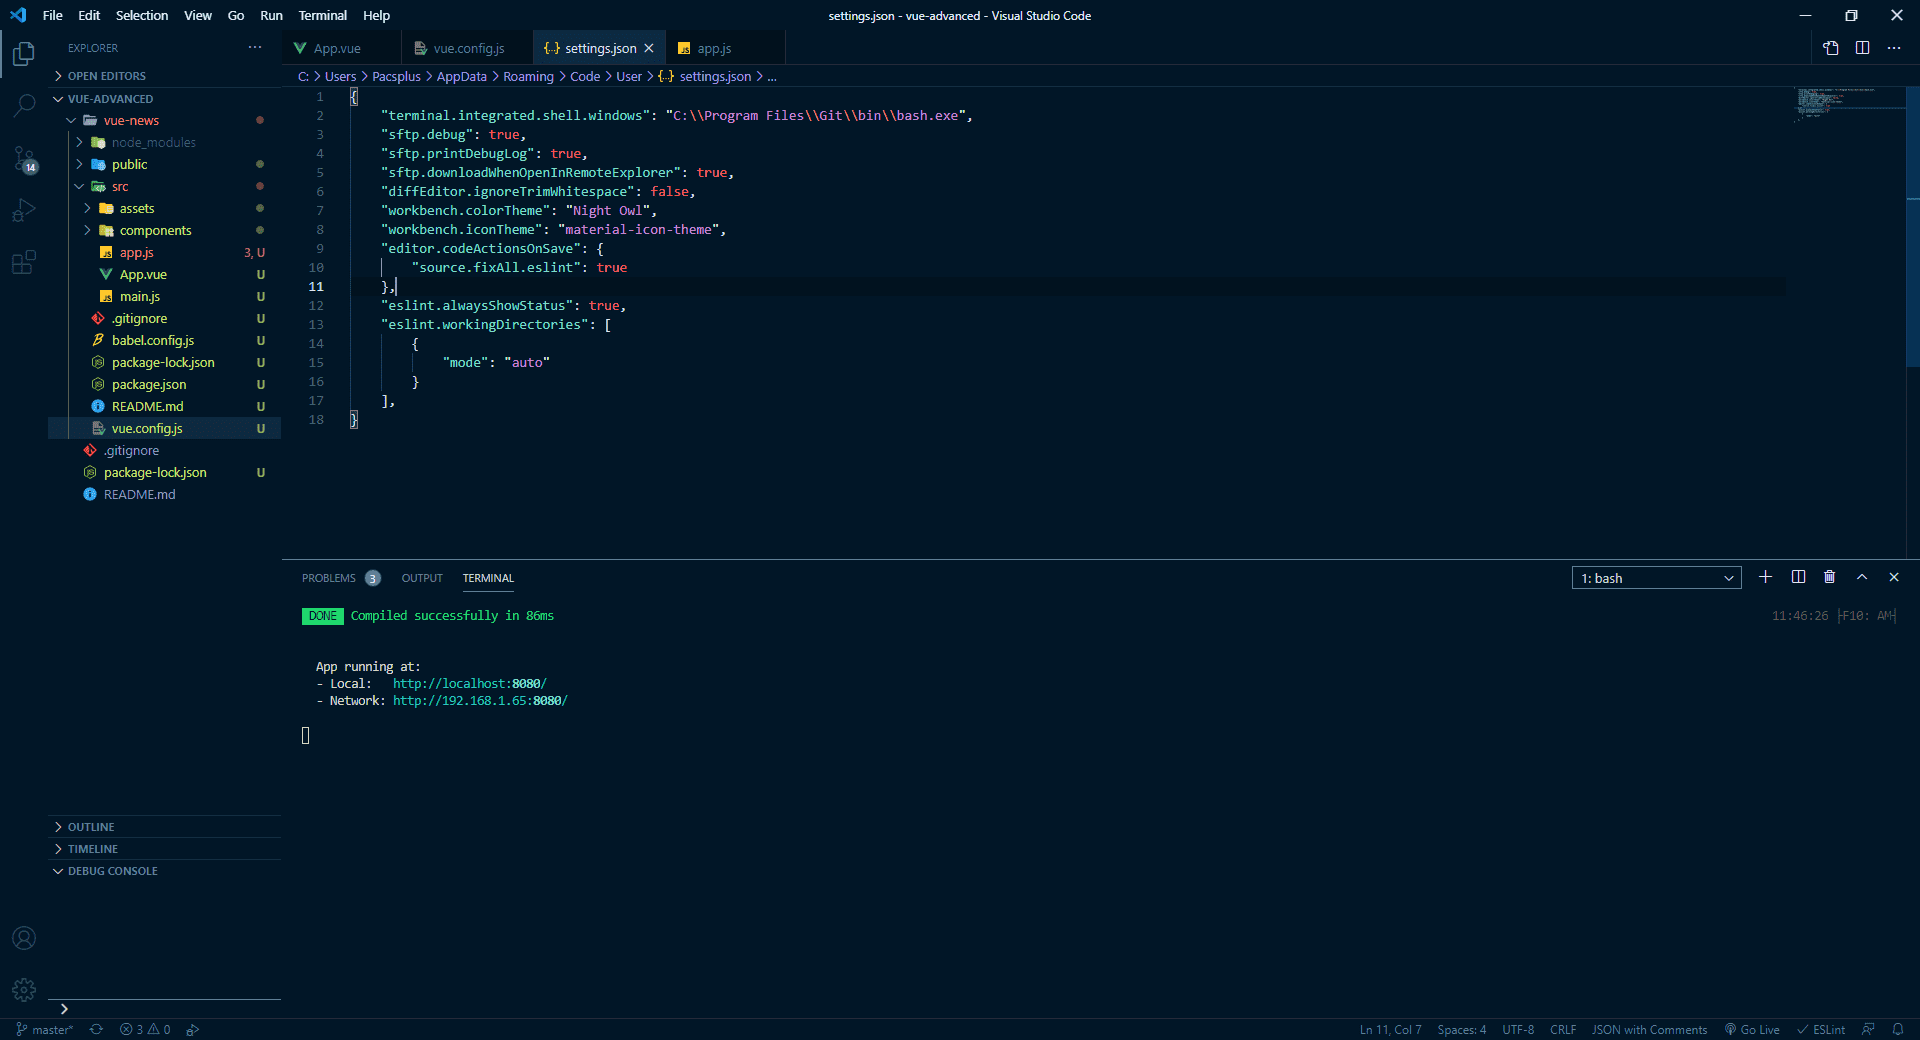Open the Extensions view
Image resolution: width=1920 pixels, height=1040 pixels.
click(24, 263)
